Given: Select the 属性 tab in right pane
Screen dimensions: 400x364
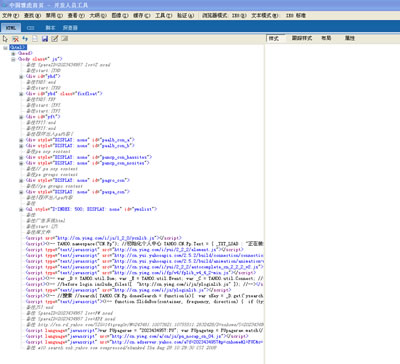Looking at the screenshot, I should click(350, 38).
